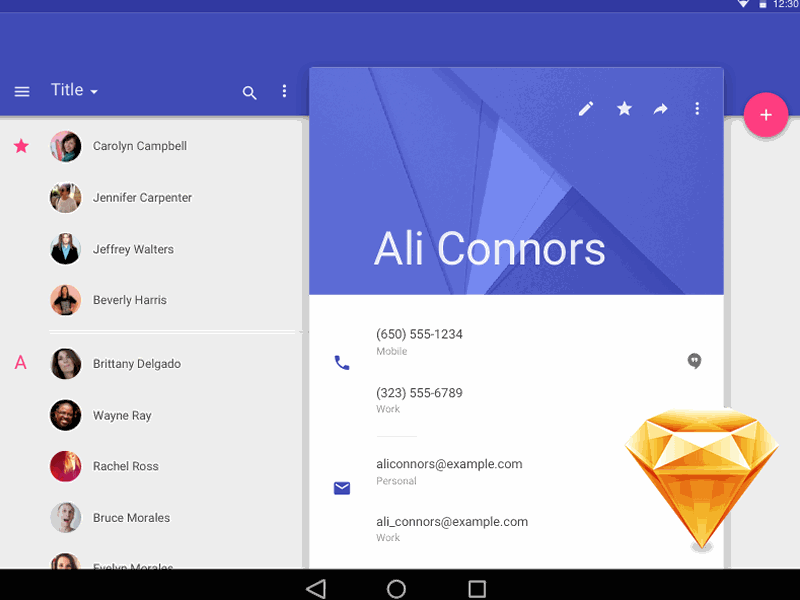Viewport: 800px width, 600px height.
Task: Compose email using the envelope icon
Action: pyautogui.click(x=342, y=488)
